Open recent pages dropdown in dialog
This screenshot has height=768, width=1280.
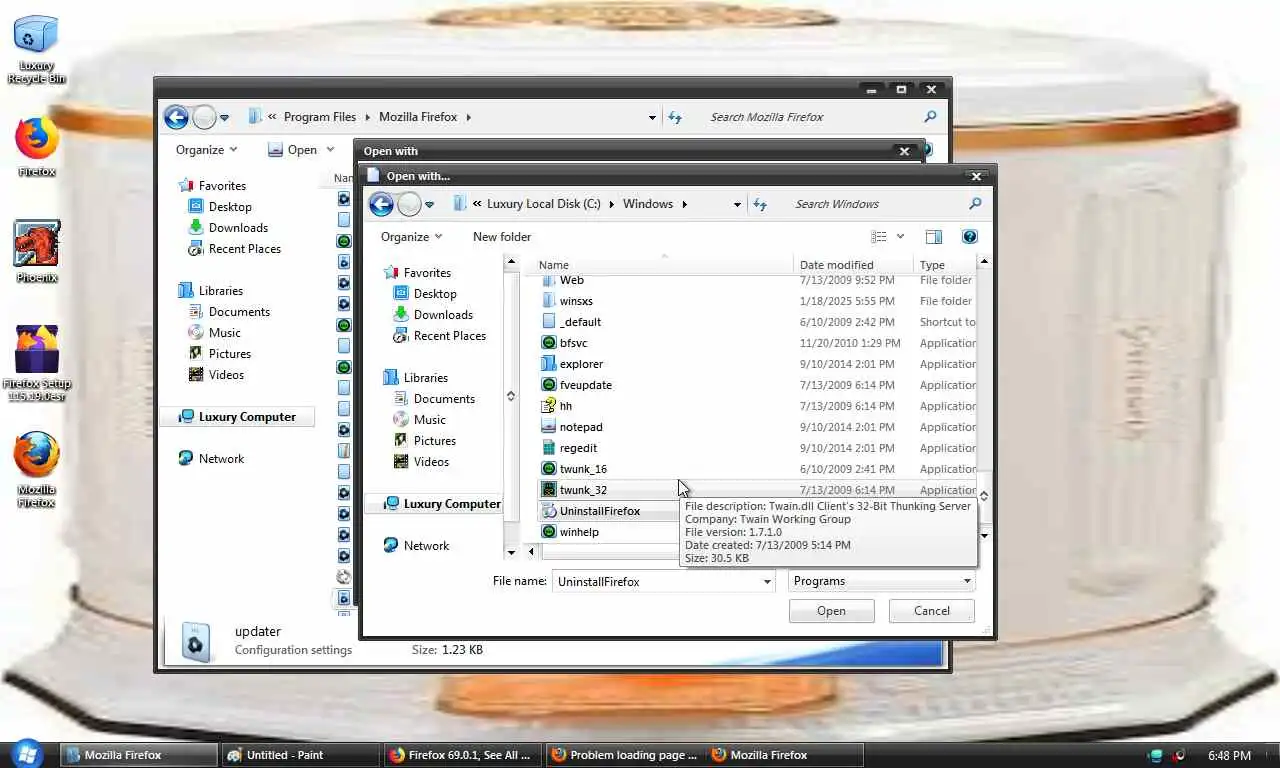tap(429, 204)
